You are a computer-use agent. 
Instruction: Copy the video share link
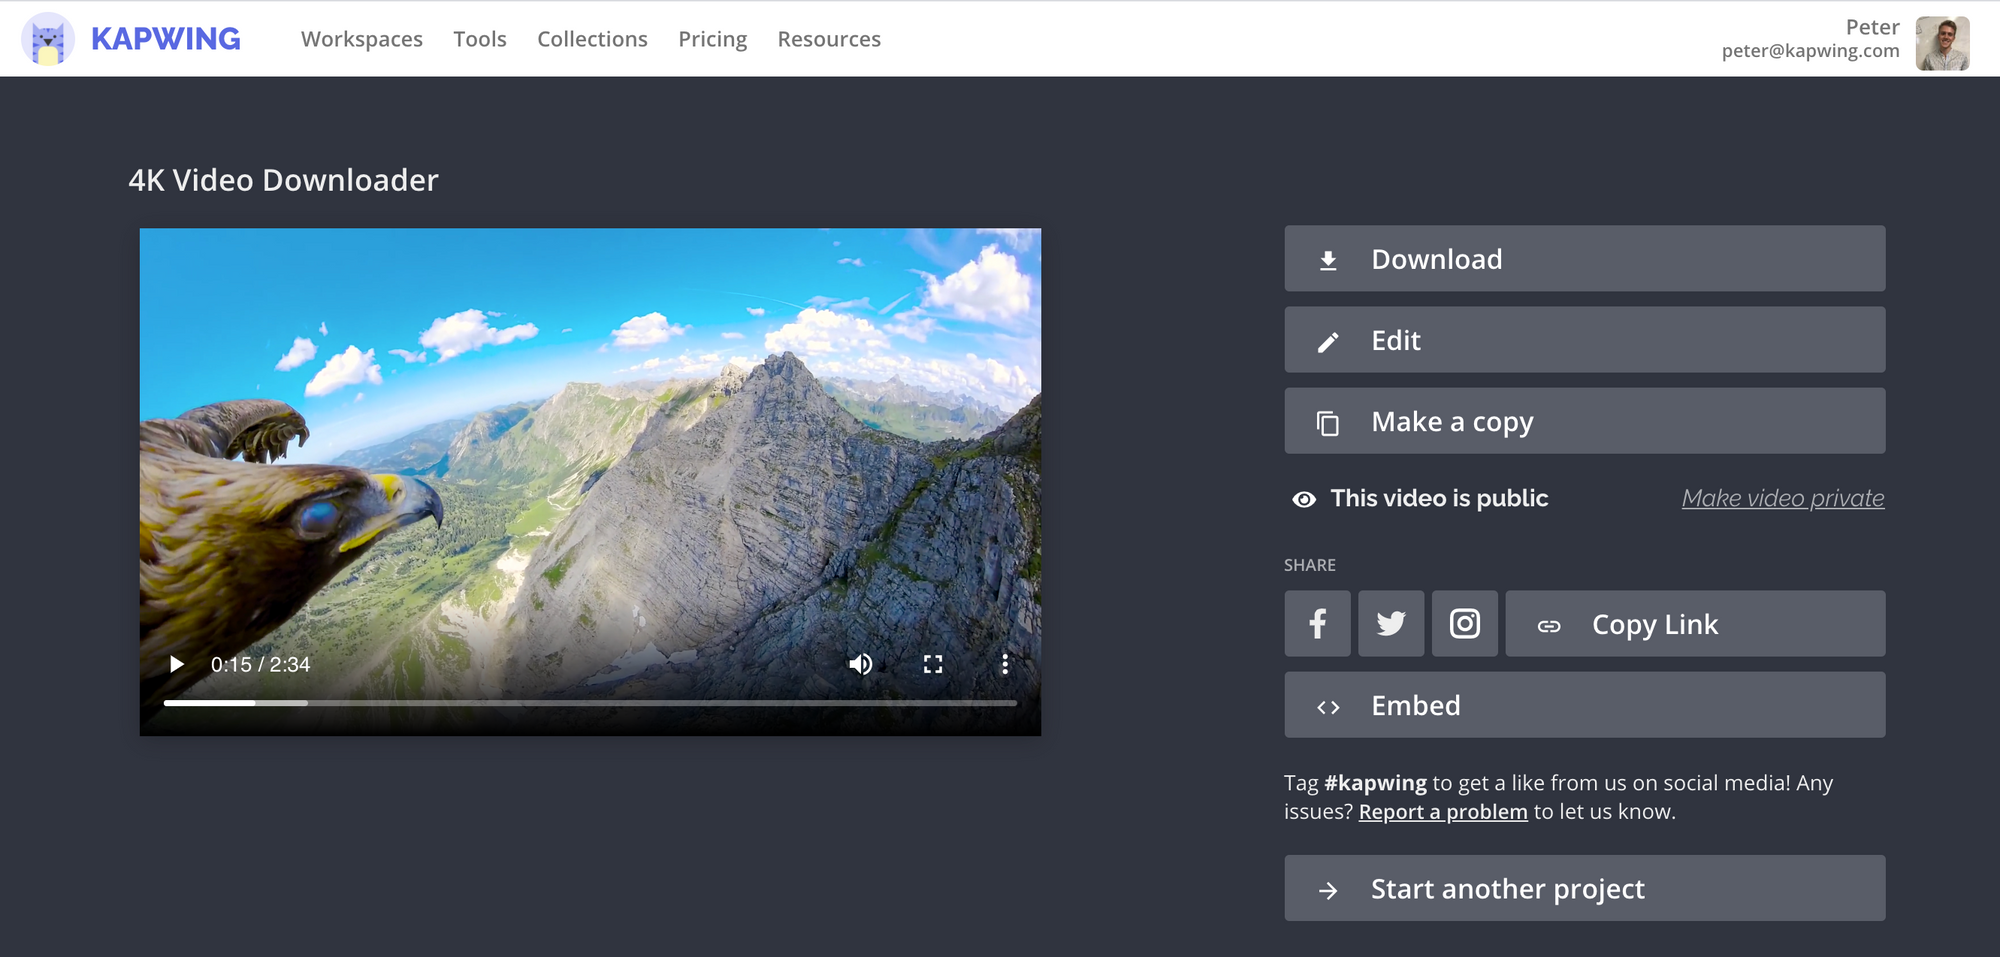[1694, 624]
